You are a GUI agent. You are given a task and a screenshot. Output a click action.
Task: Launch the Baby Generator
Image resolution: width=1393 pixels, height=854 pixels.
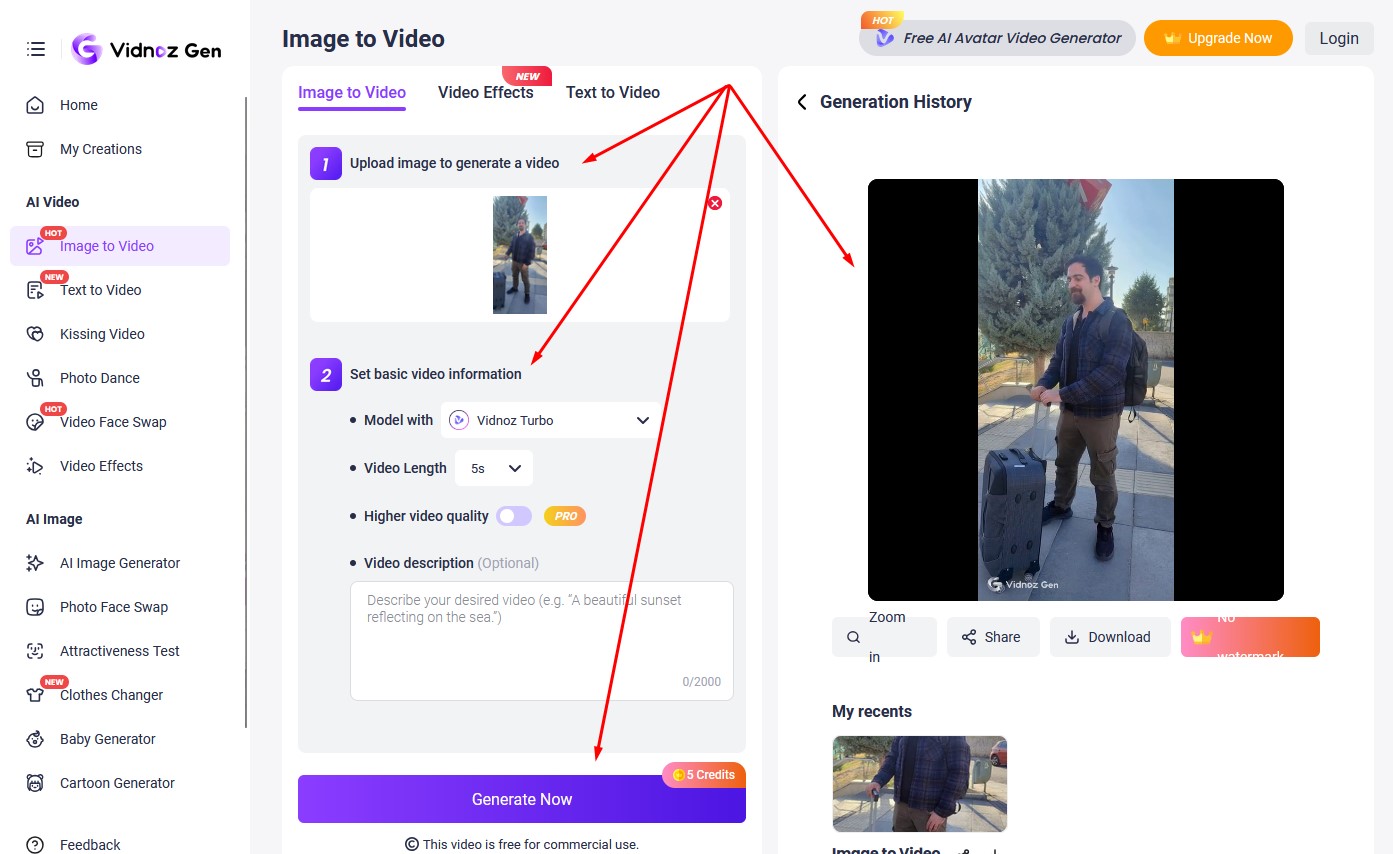[107, 739]
